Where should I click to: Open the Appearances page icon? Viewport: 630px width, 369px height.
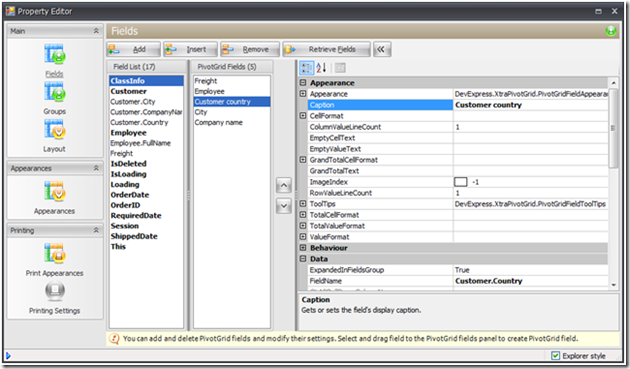tap(55, 192)
